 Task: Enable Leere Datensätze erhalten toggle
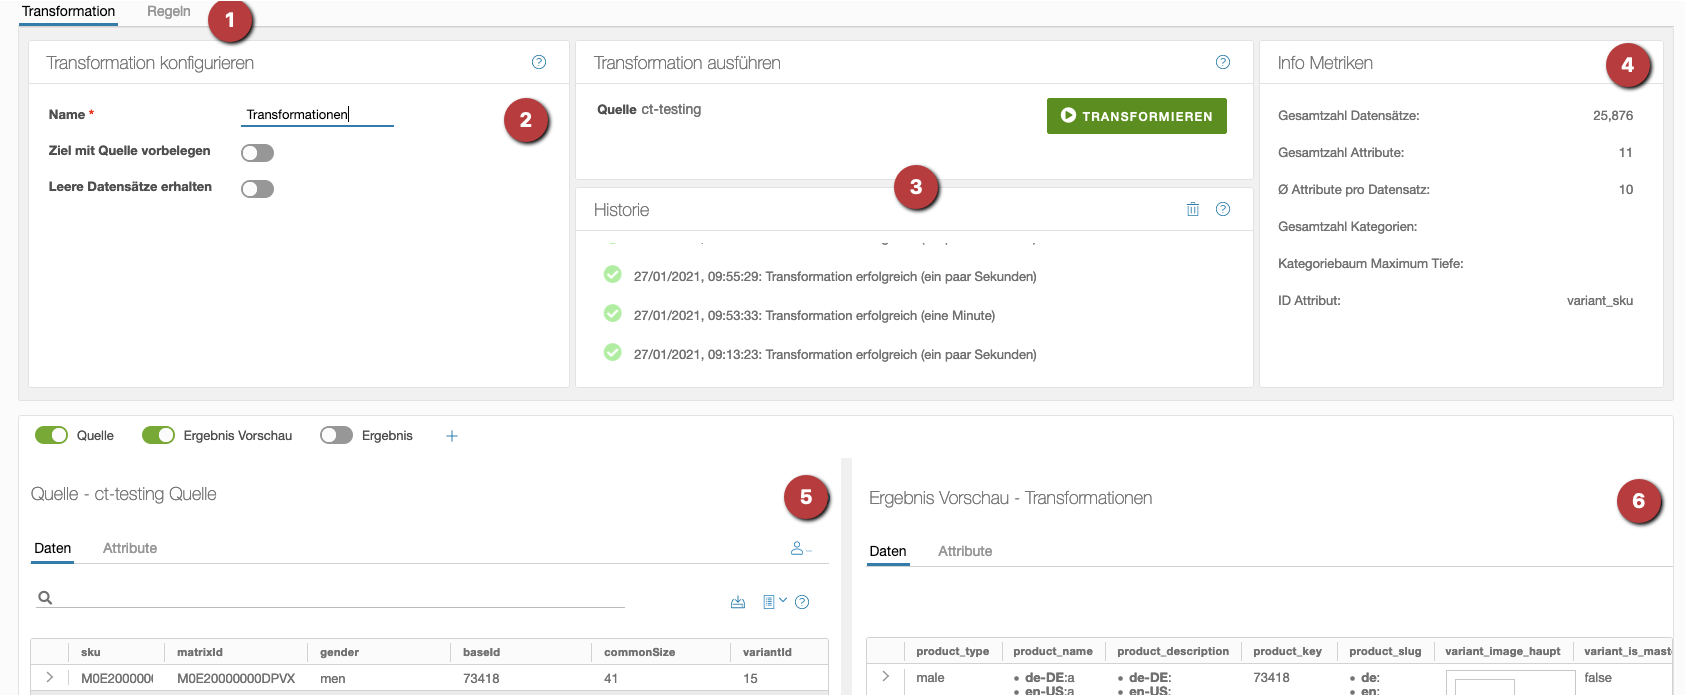pyautogui.click(x=257, y=189)
